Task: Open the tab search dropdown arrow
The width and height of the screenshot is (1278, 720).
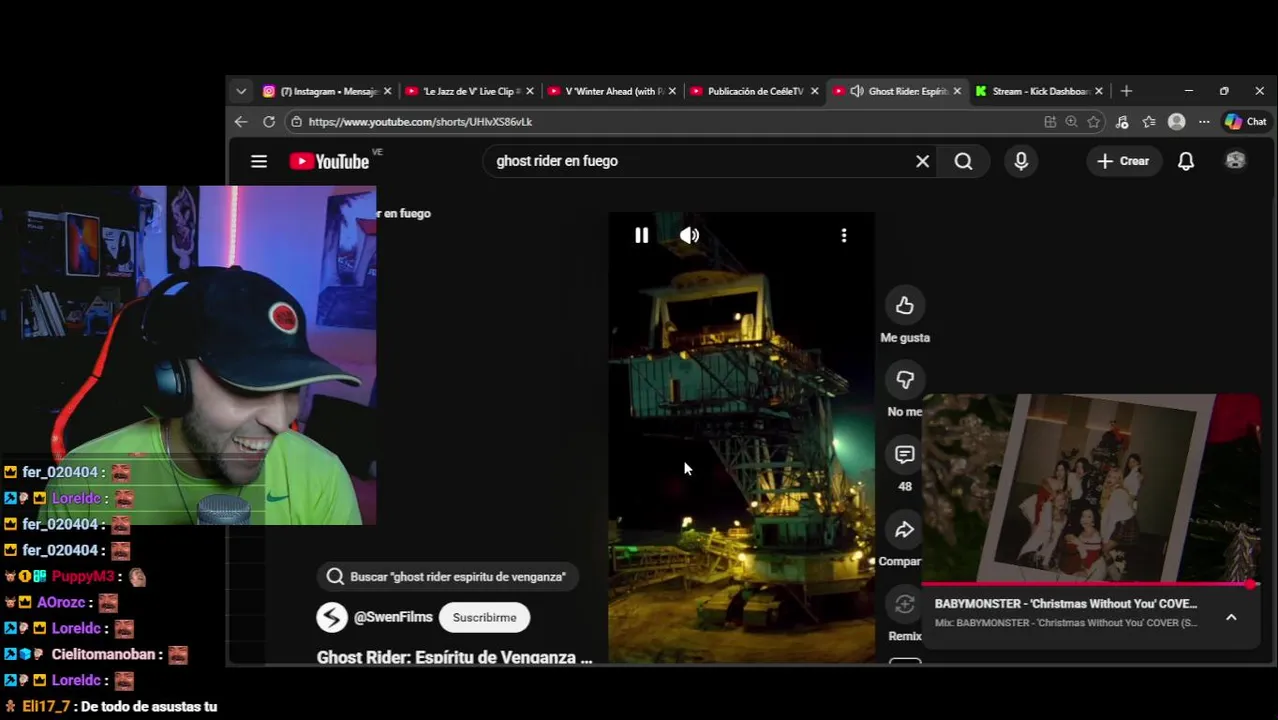Action: [241, 91]
